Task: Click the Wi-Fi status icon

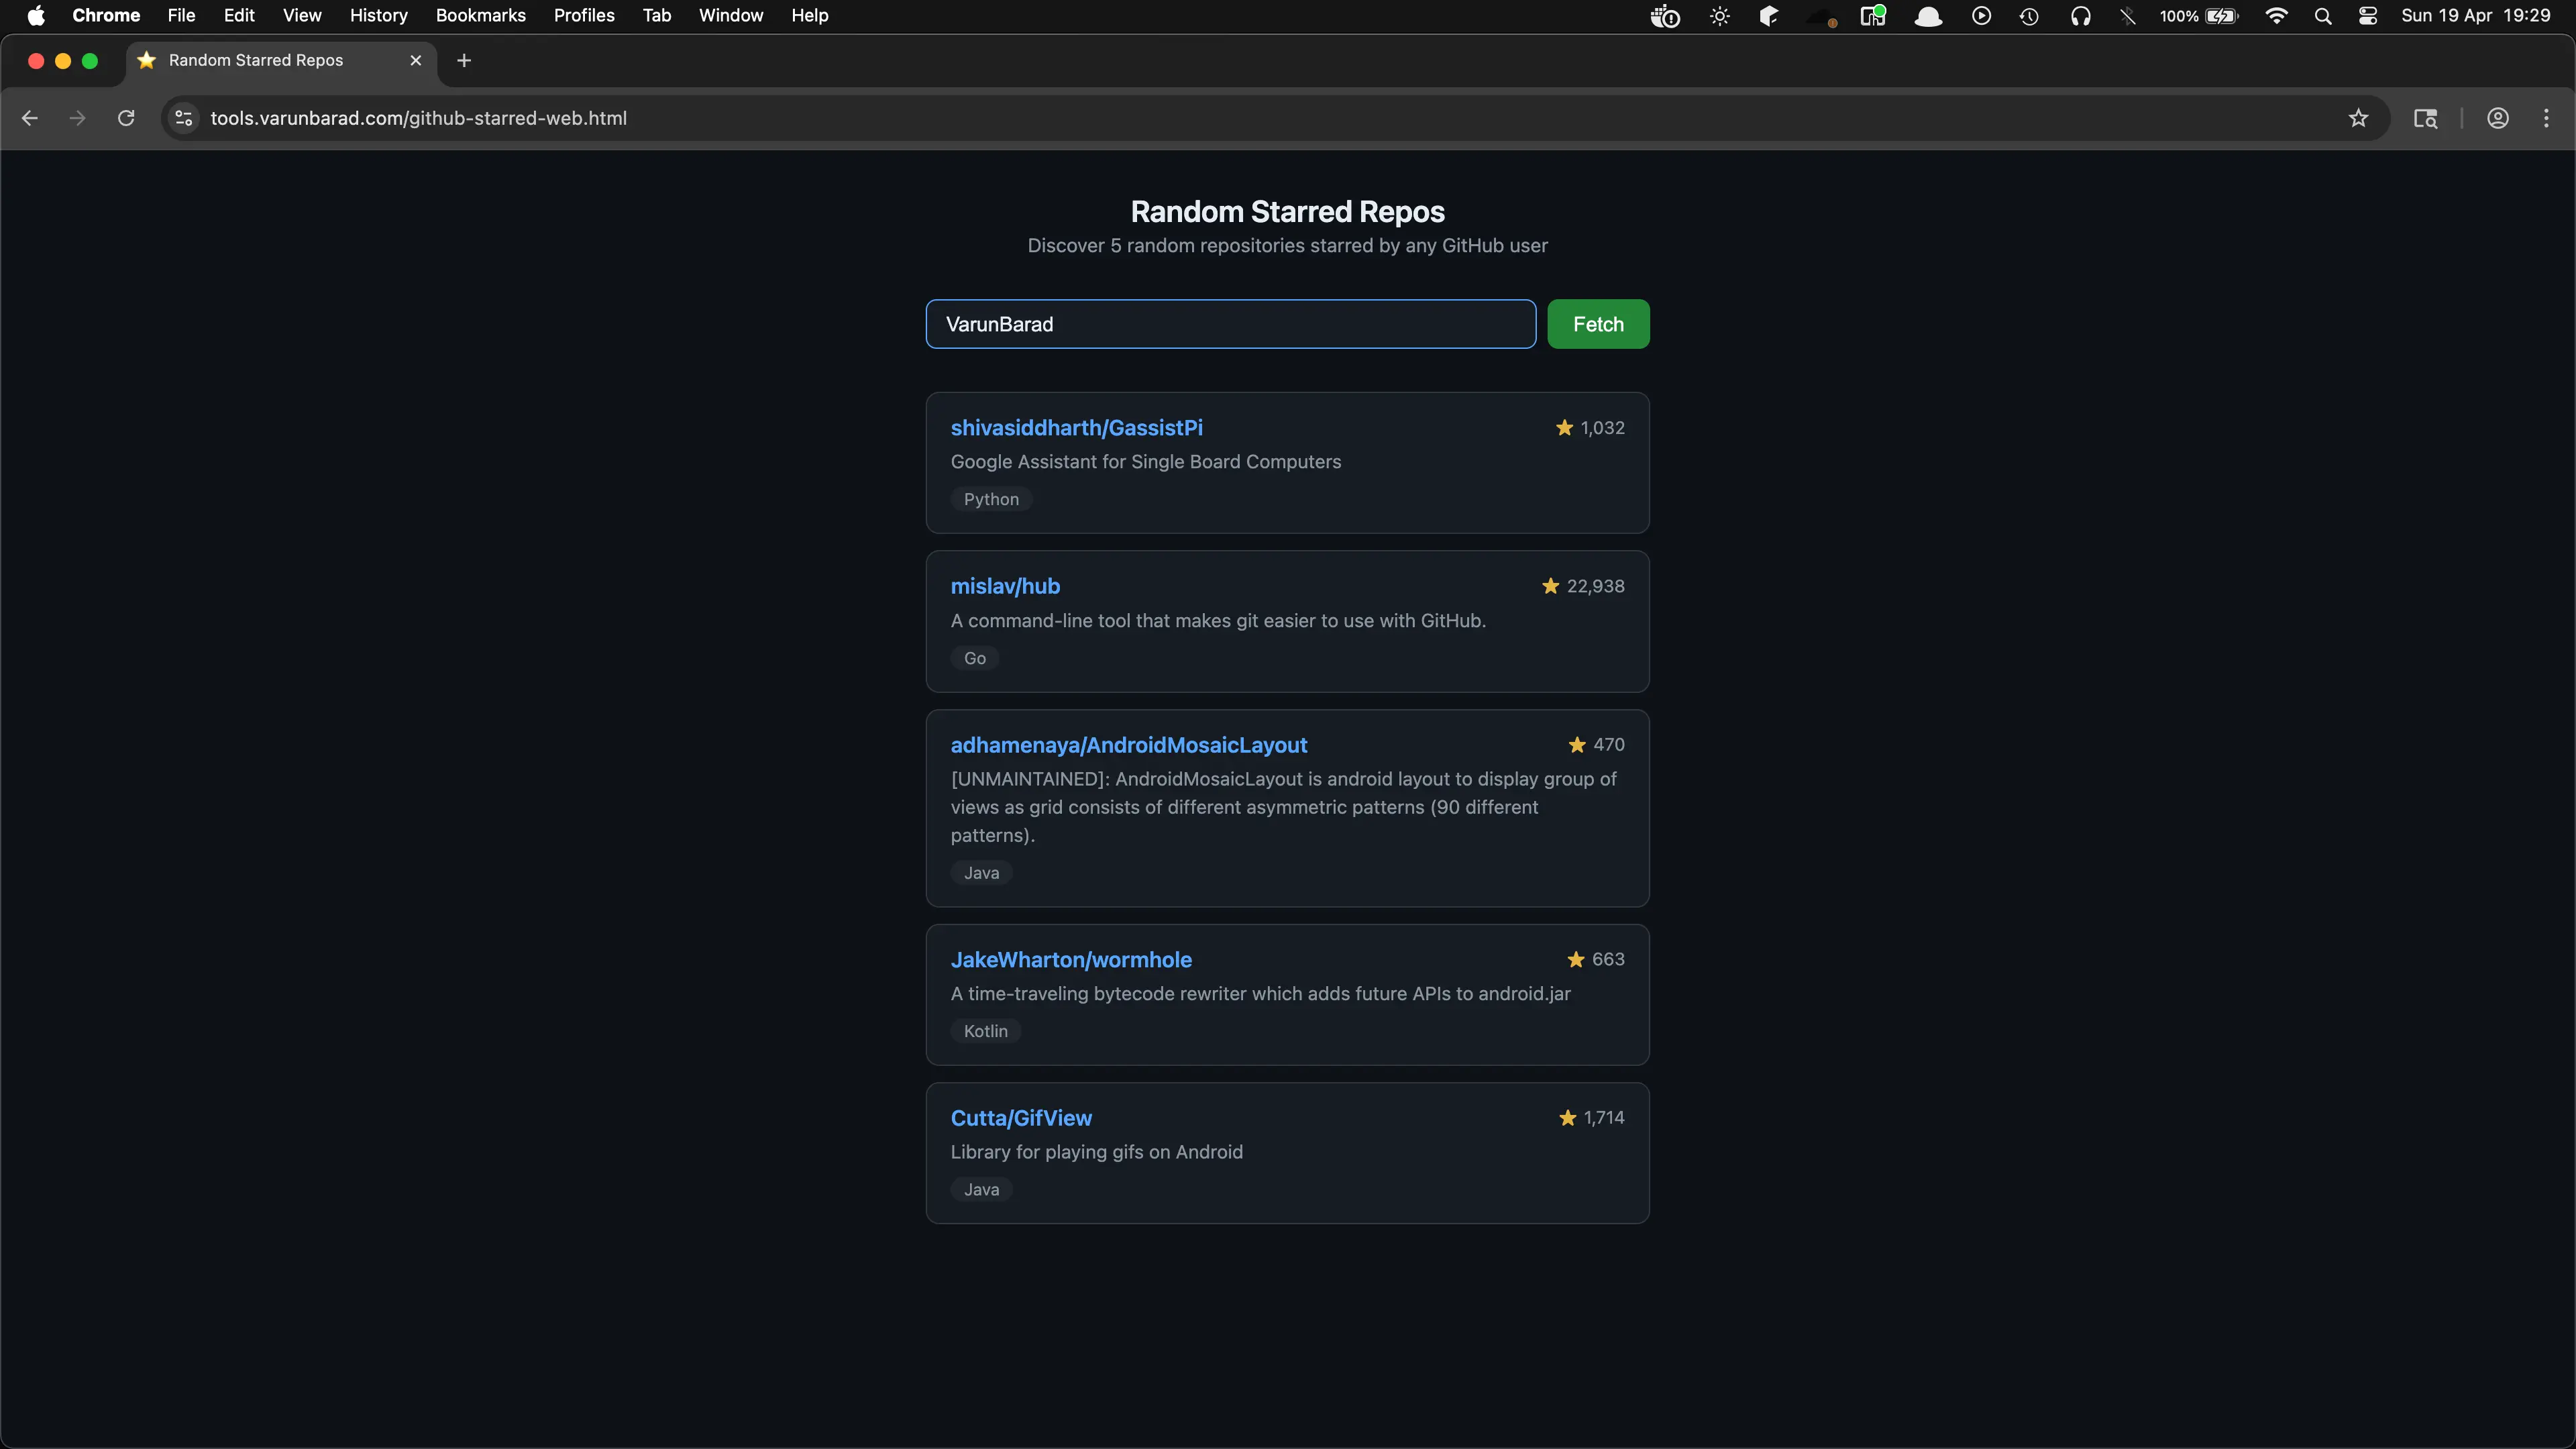Action: (x=2277, y=16)
